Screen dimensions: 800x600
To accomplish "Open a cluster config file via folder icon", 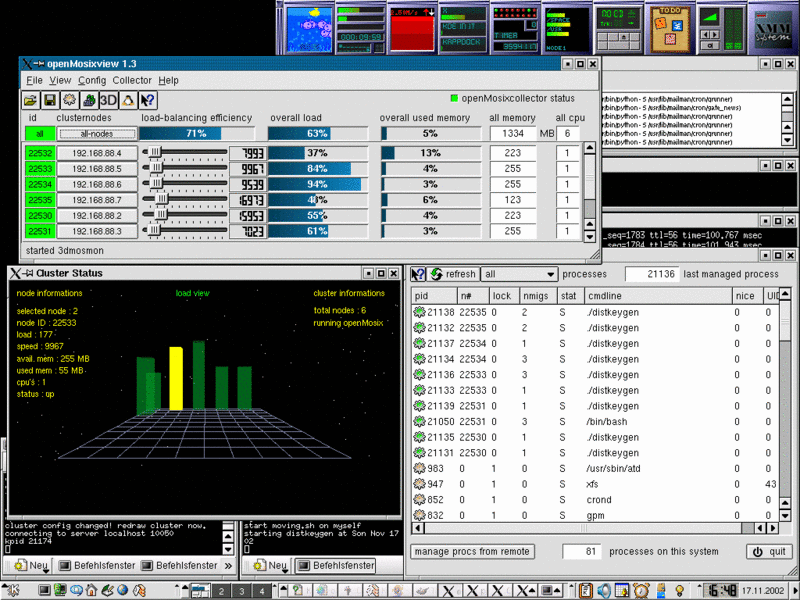I will pyautogui.click(x=29, y=100).
